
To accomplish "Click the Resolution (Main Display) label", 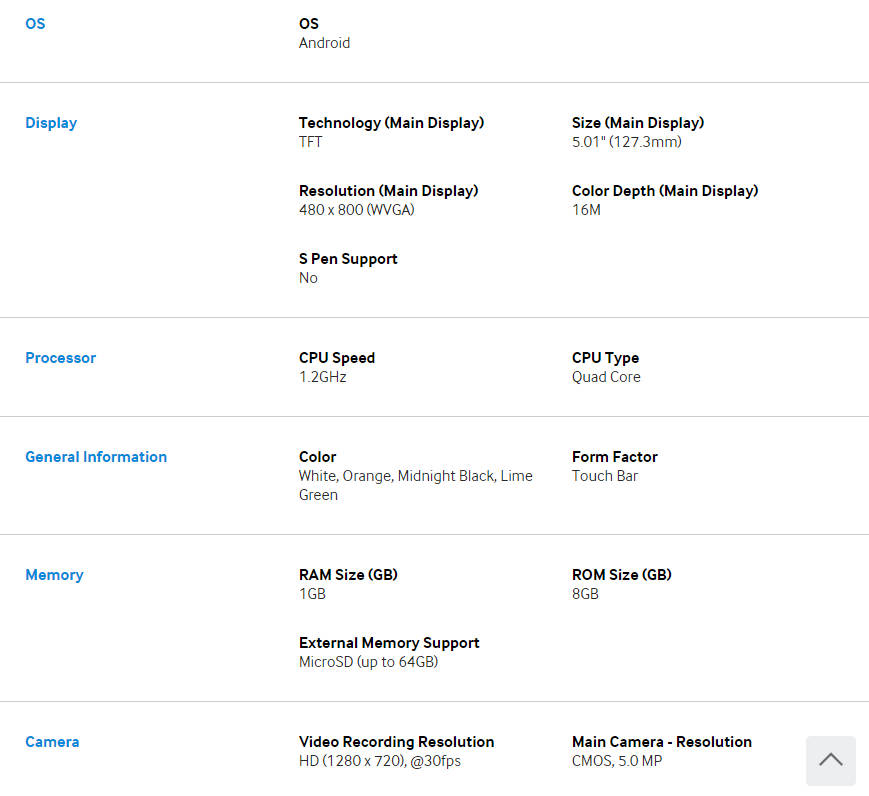I will (388, 191).
